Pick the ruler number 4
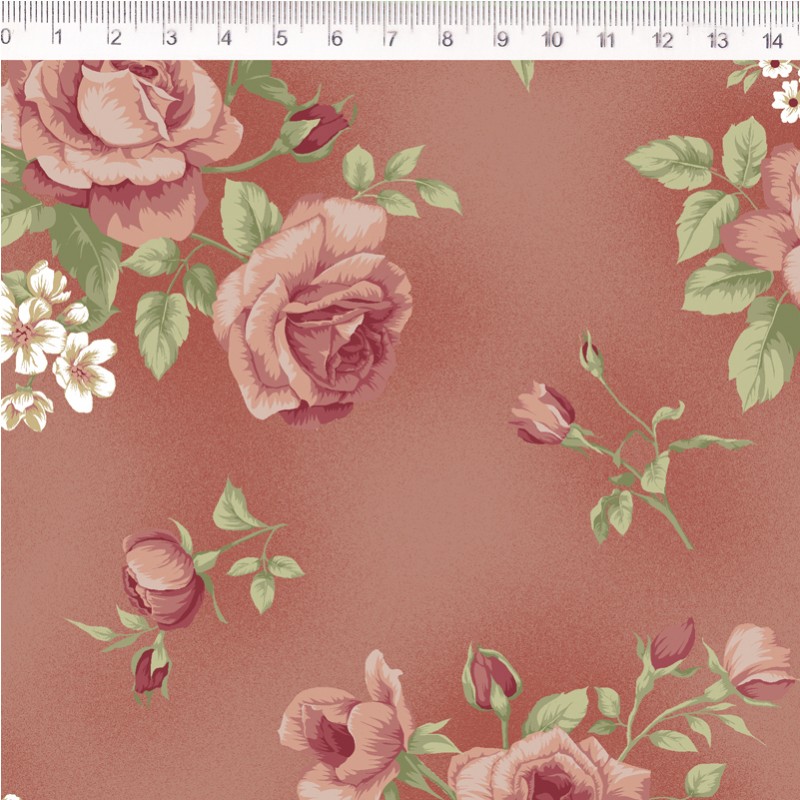Screen dimensions: 800x800 tap(226, 38)
